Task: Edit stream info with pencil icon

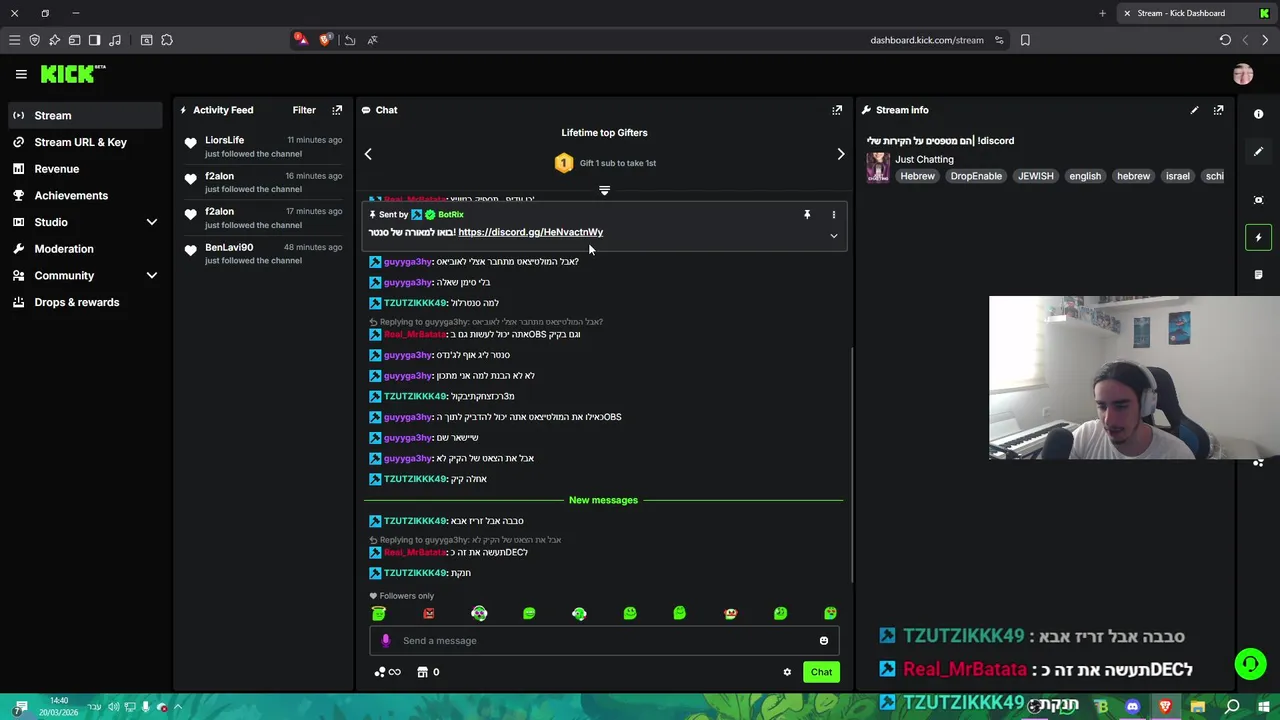Action: pyautogui.click(x=1194, y=110)
